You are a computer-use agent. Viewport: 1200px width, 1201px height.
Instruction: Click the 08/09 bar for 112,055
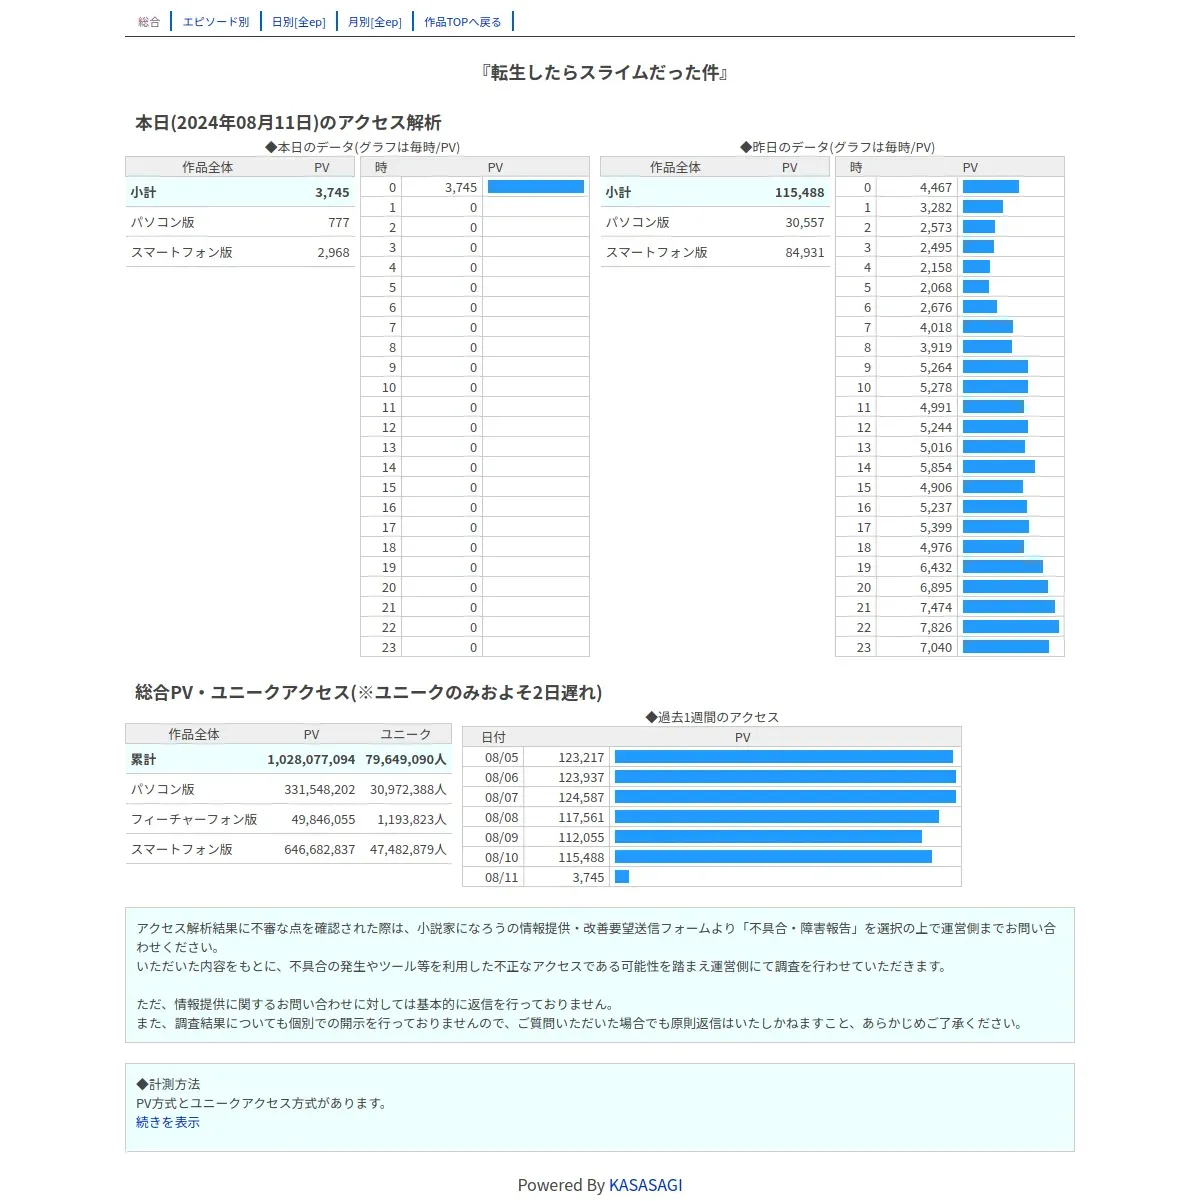point(768,837)
